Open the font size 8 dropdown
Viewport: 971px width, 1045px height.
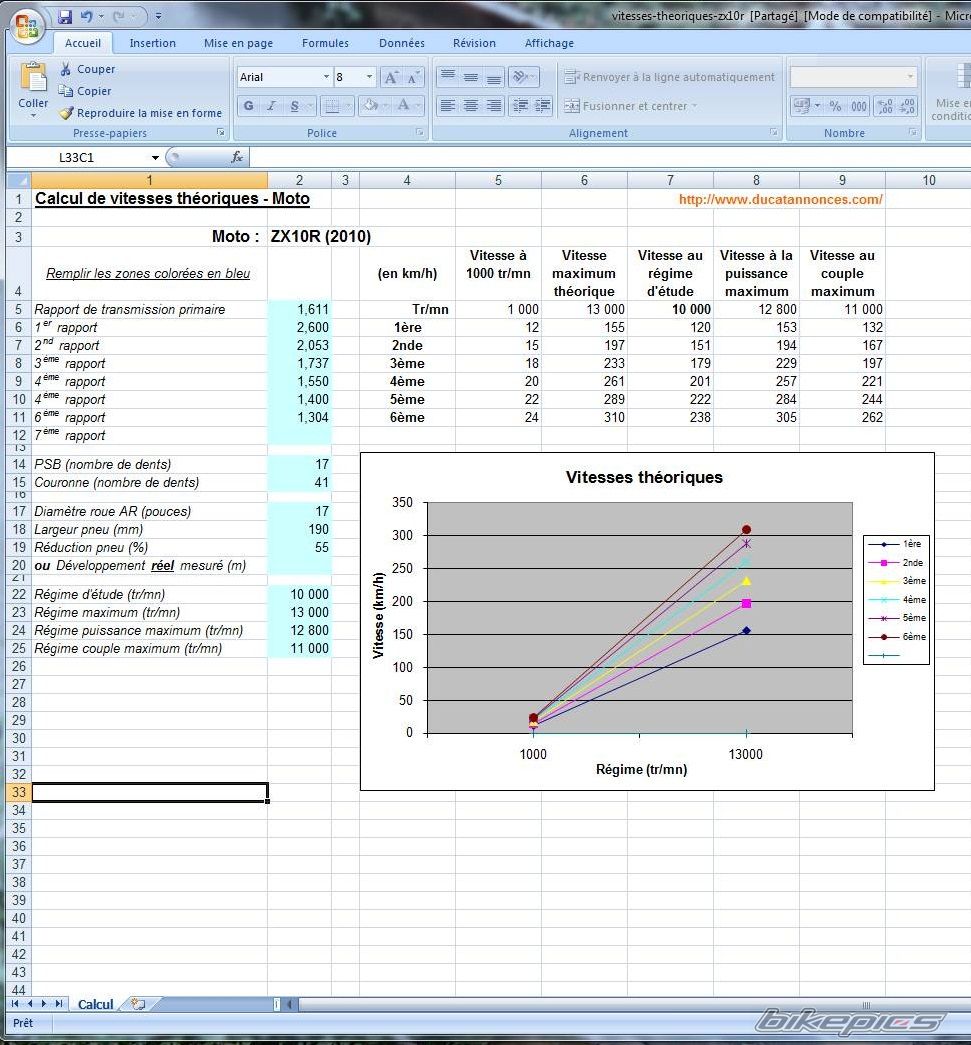point(369,77)
